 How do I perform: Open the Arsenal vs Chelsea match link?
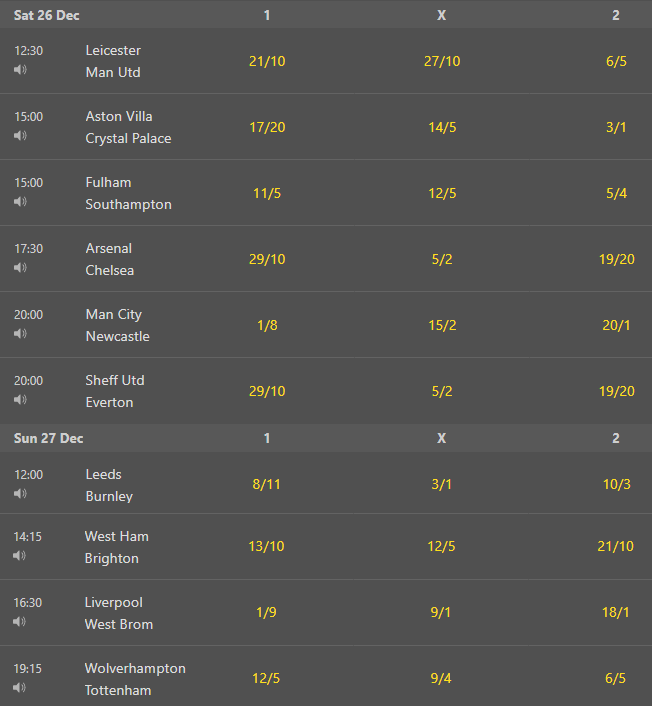(109, 259)
